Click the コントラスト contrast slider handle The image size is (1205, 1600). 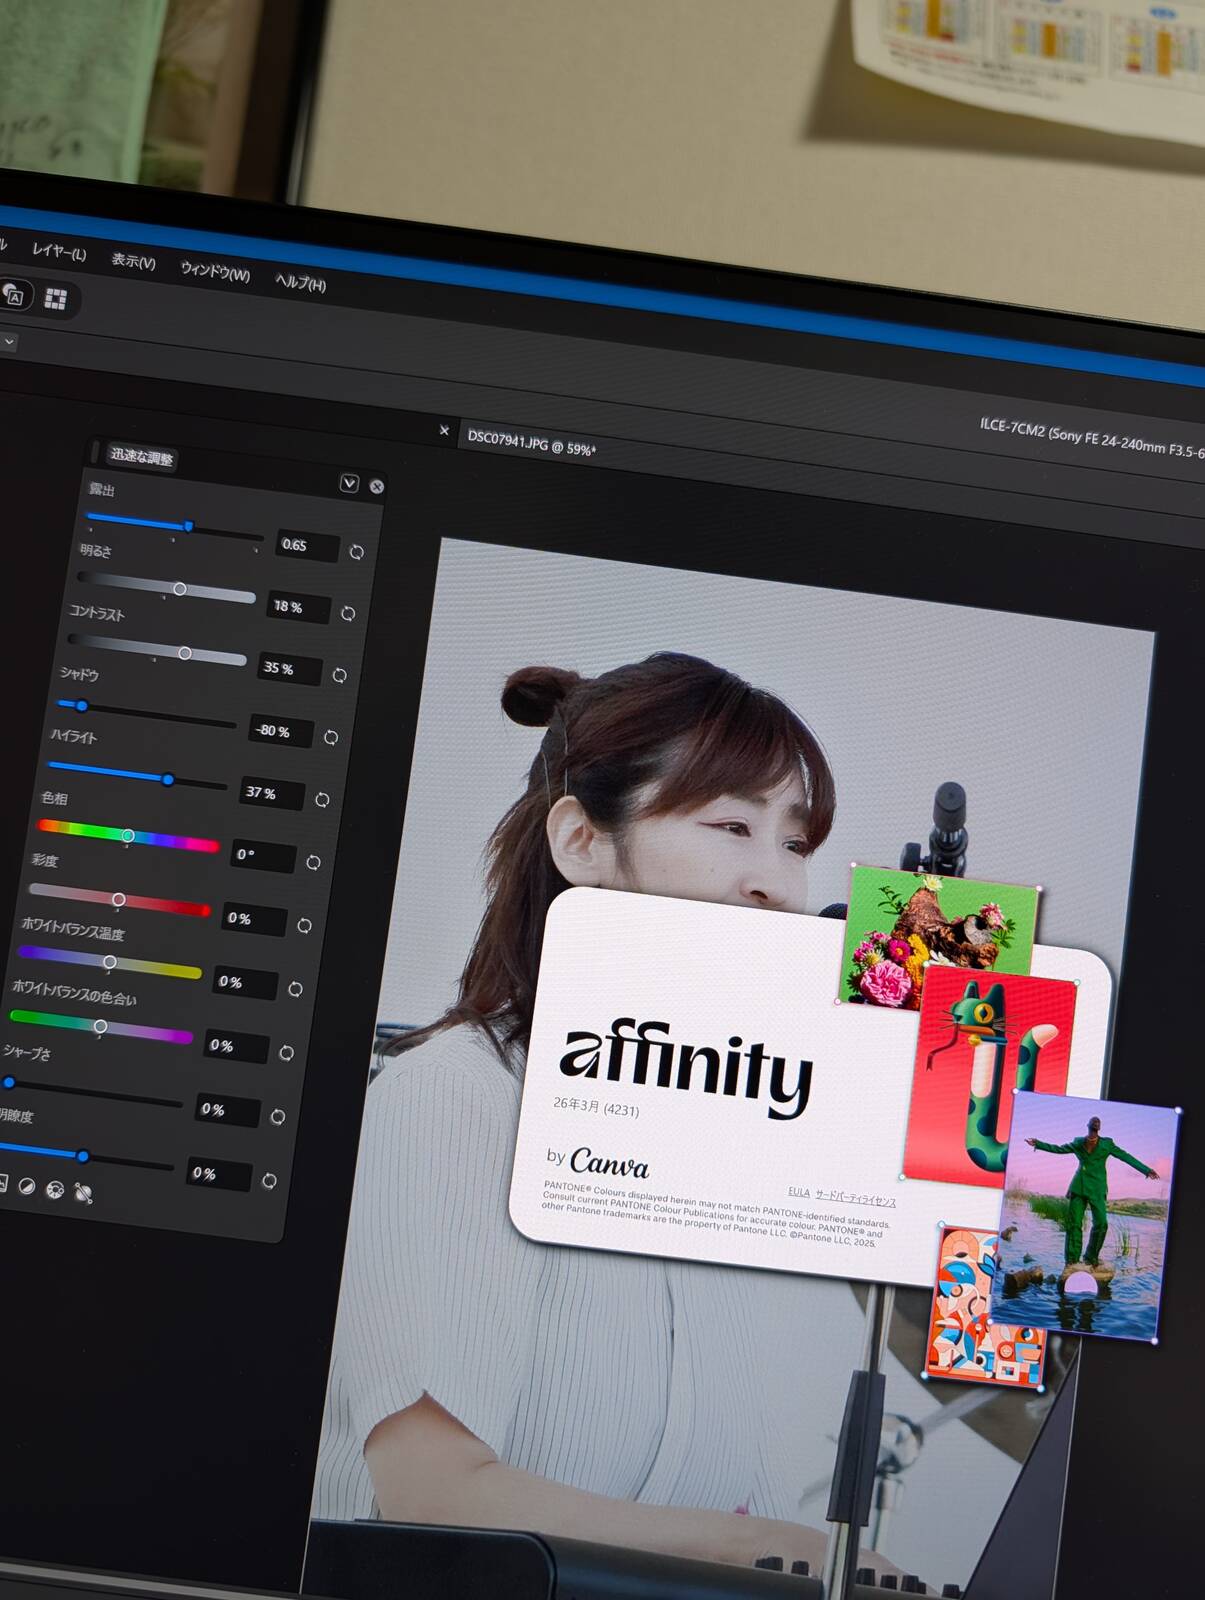click(185, 653)
